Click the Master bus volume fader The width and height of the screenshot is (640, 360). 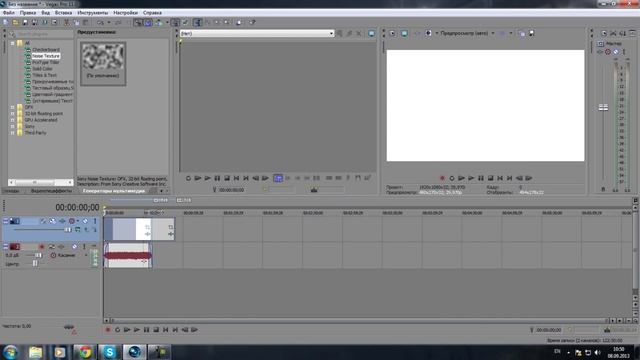pos(603,107)
